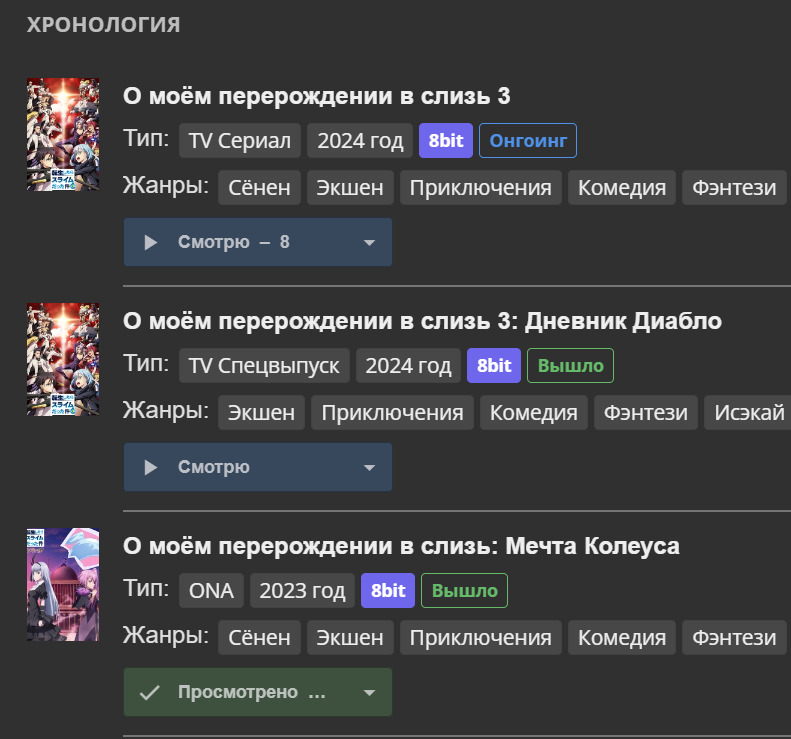
Task: Open poster thumbnail for Мечта Колеуса
Action: tap(62, 584)
